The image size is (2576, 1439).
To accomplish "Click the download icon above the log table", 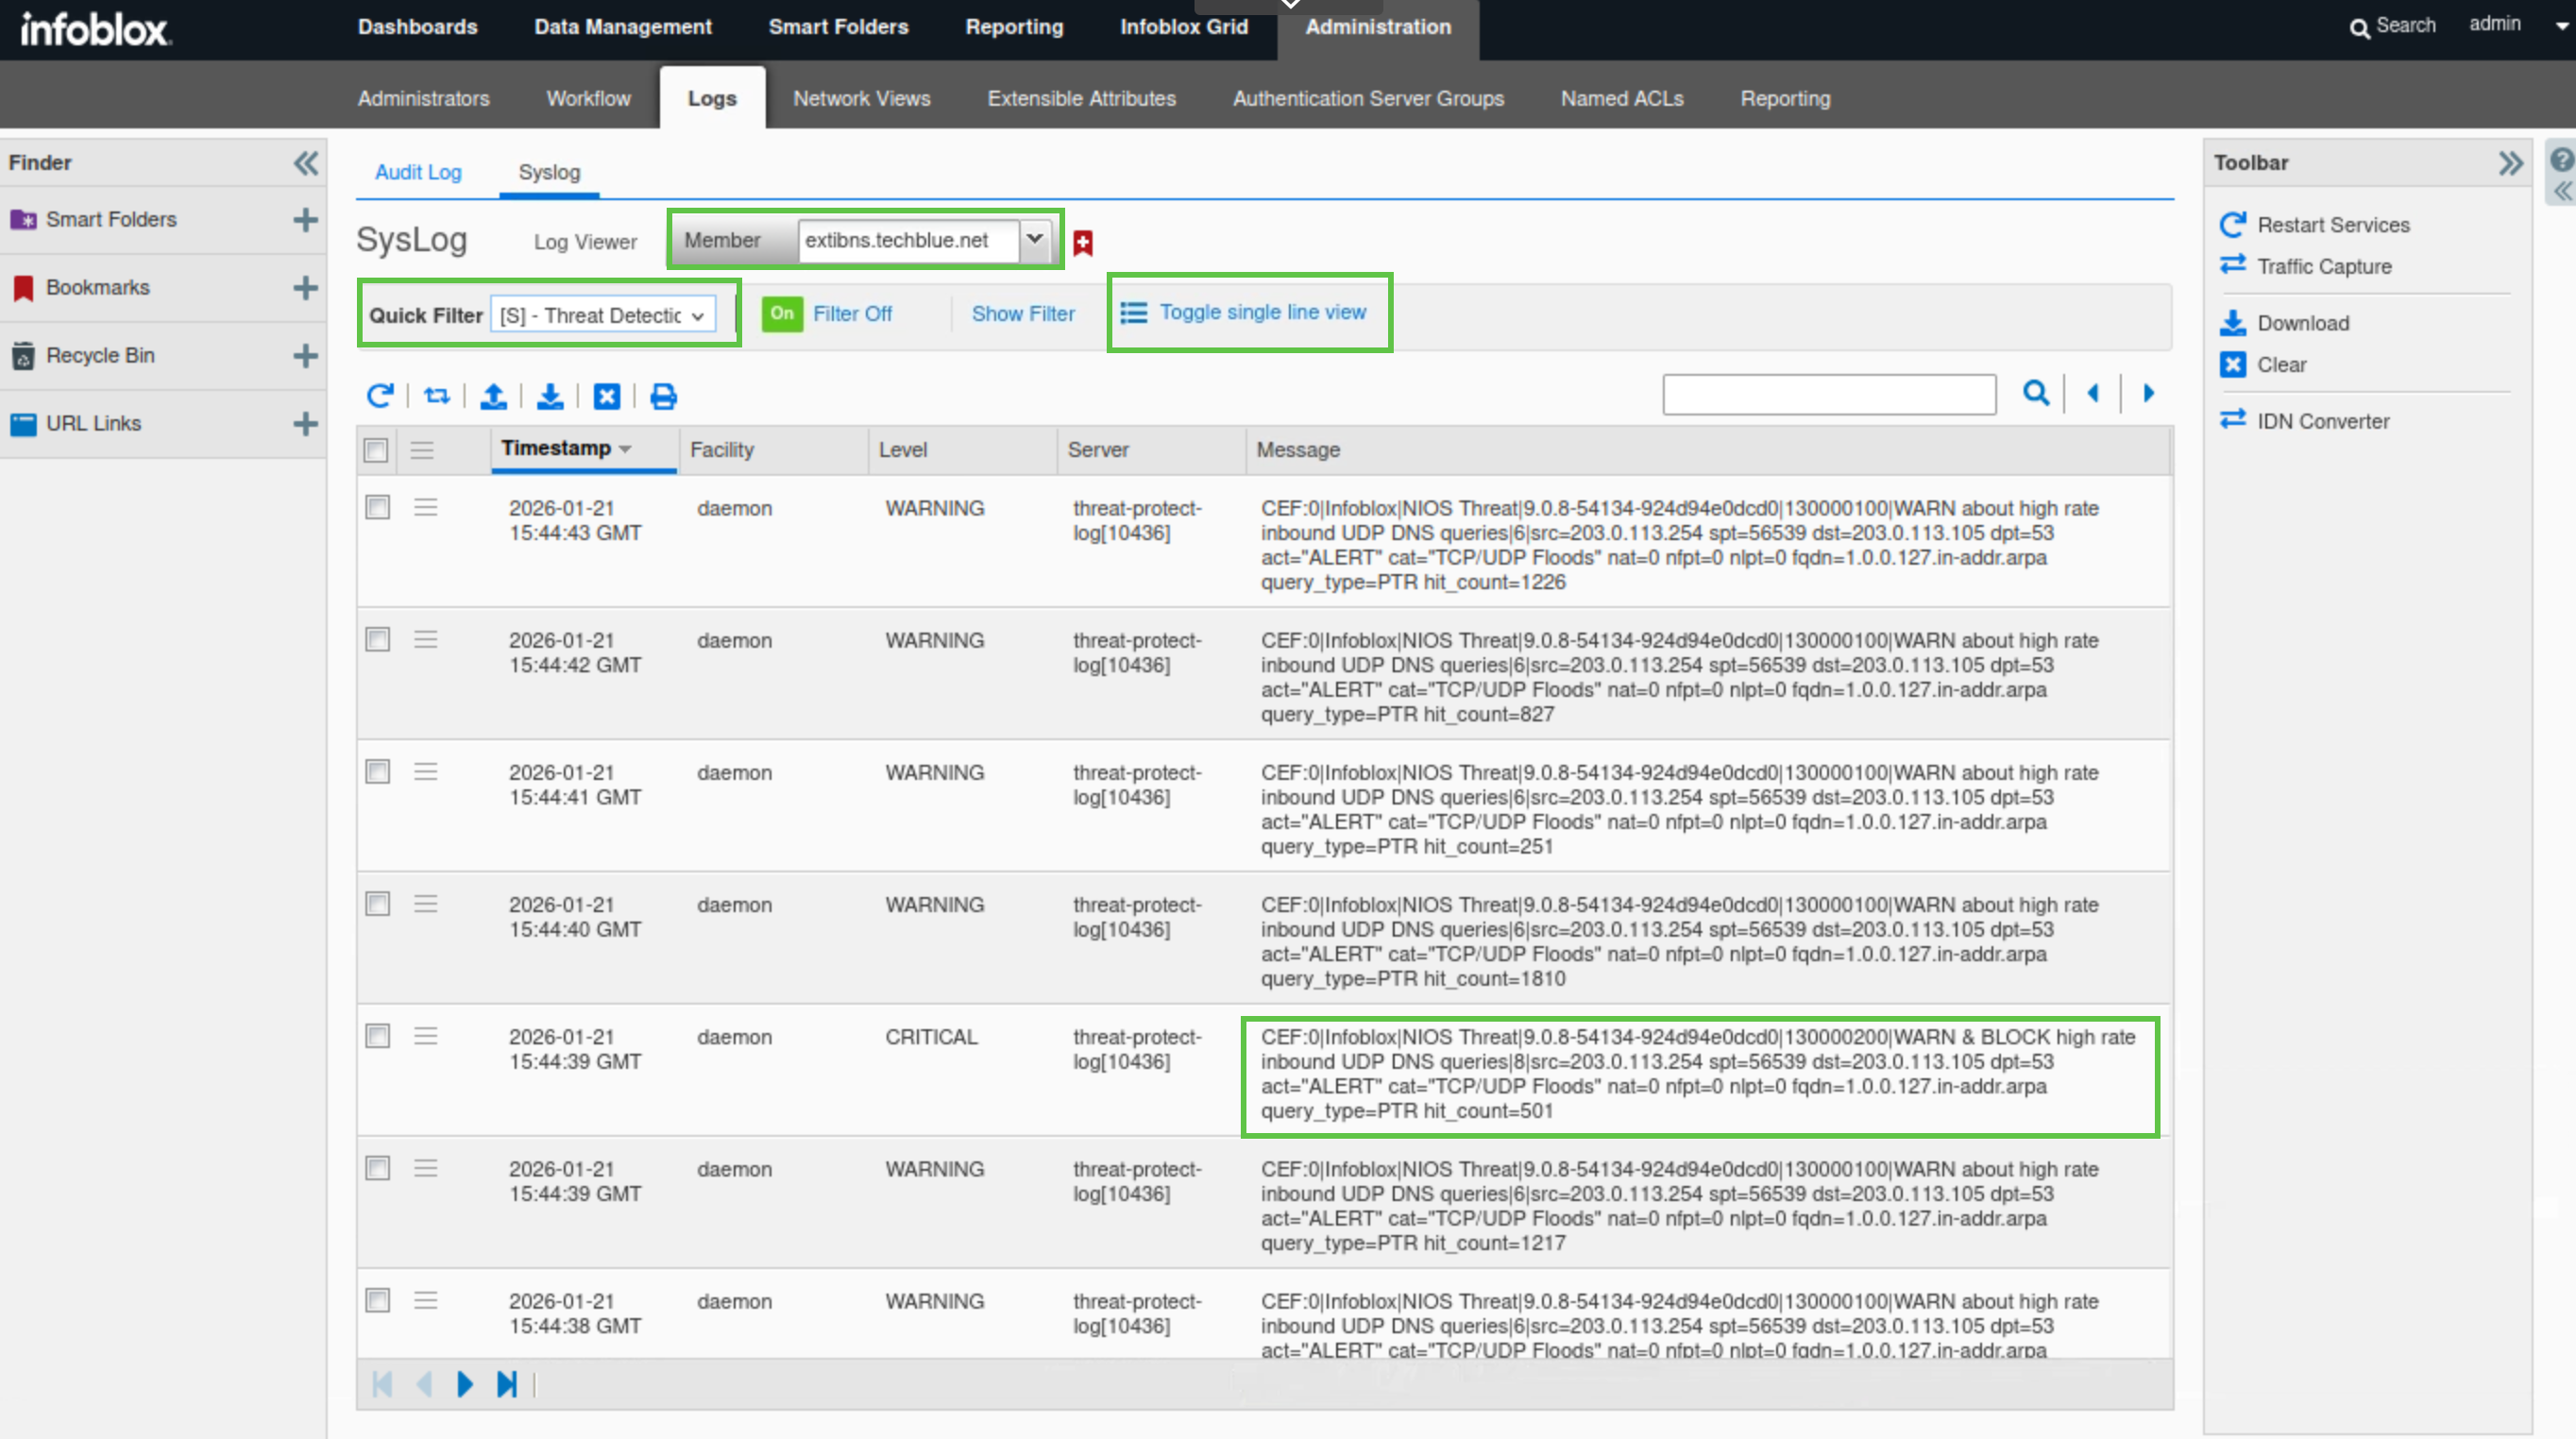I will [x=549, y=396].
